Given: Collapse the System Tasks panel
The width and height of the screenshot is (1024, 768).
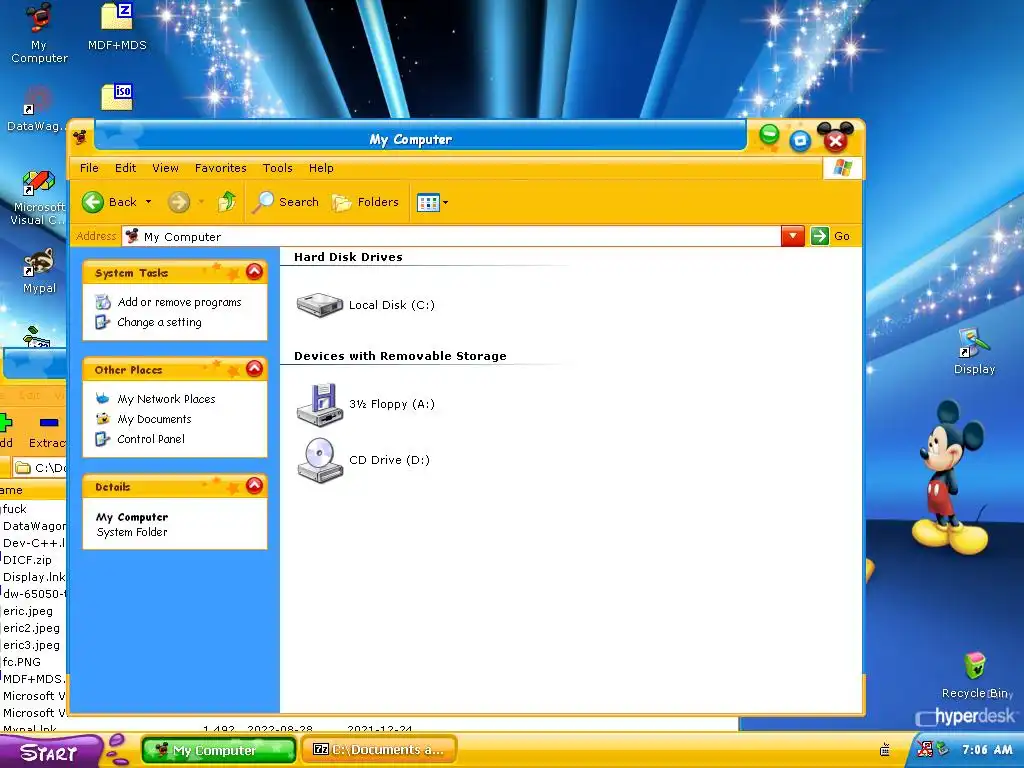Looking at the screenshot, I should 254,272.
